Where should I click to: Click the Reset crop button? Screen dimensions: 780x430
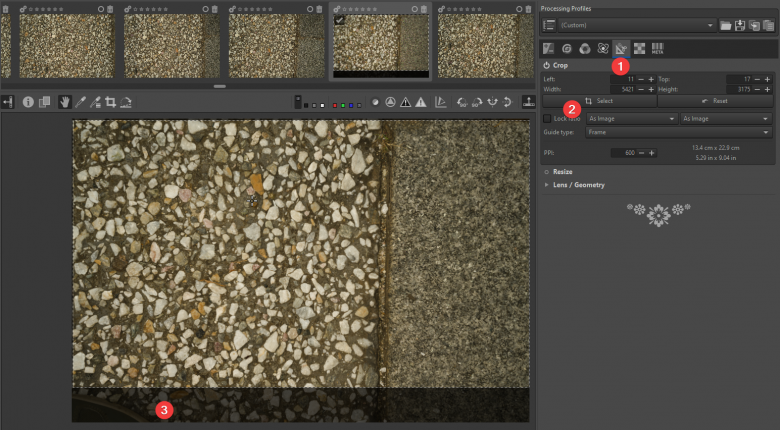[715, 101]
